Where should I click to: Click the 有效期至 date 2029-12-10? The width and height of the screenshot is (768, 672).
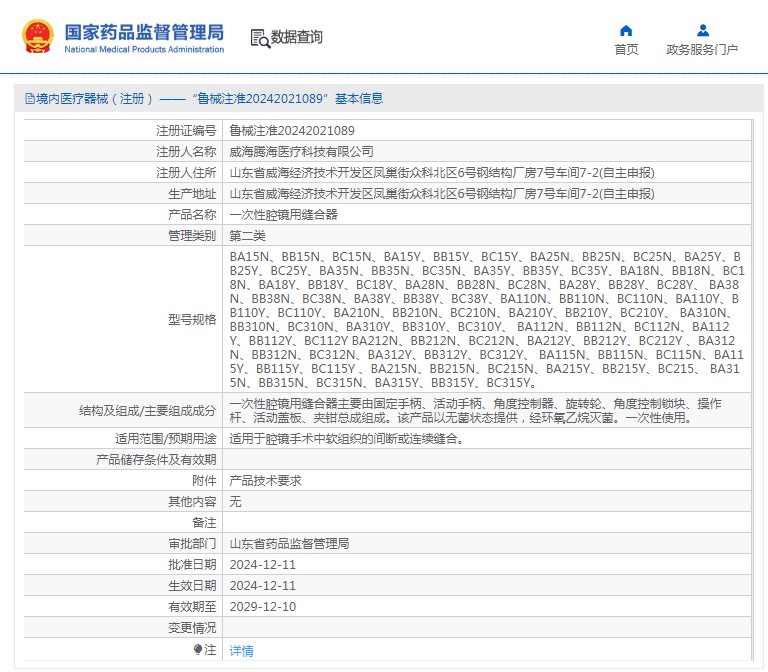tap(263, 607)
